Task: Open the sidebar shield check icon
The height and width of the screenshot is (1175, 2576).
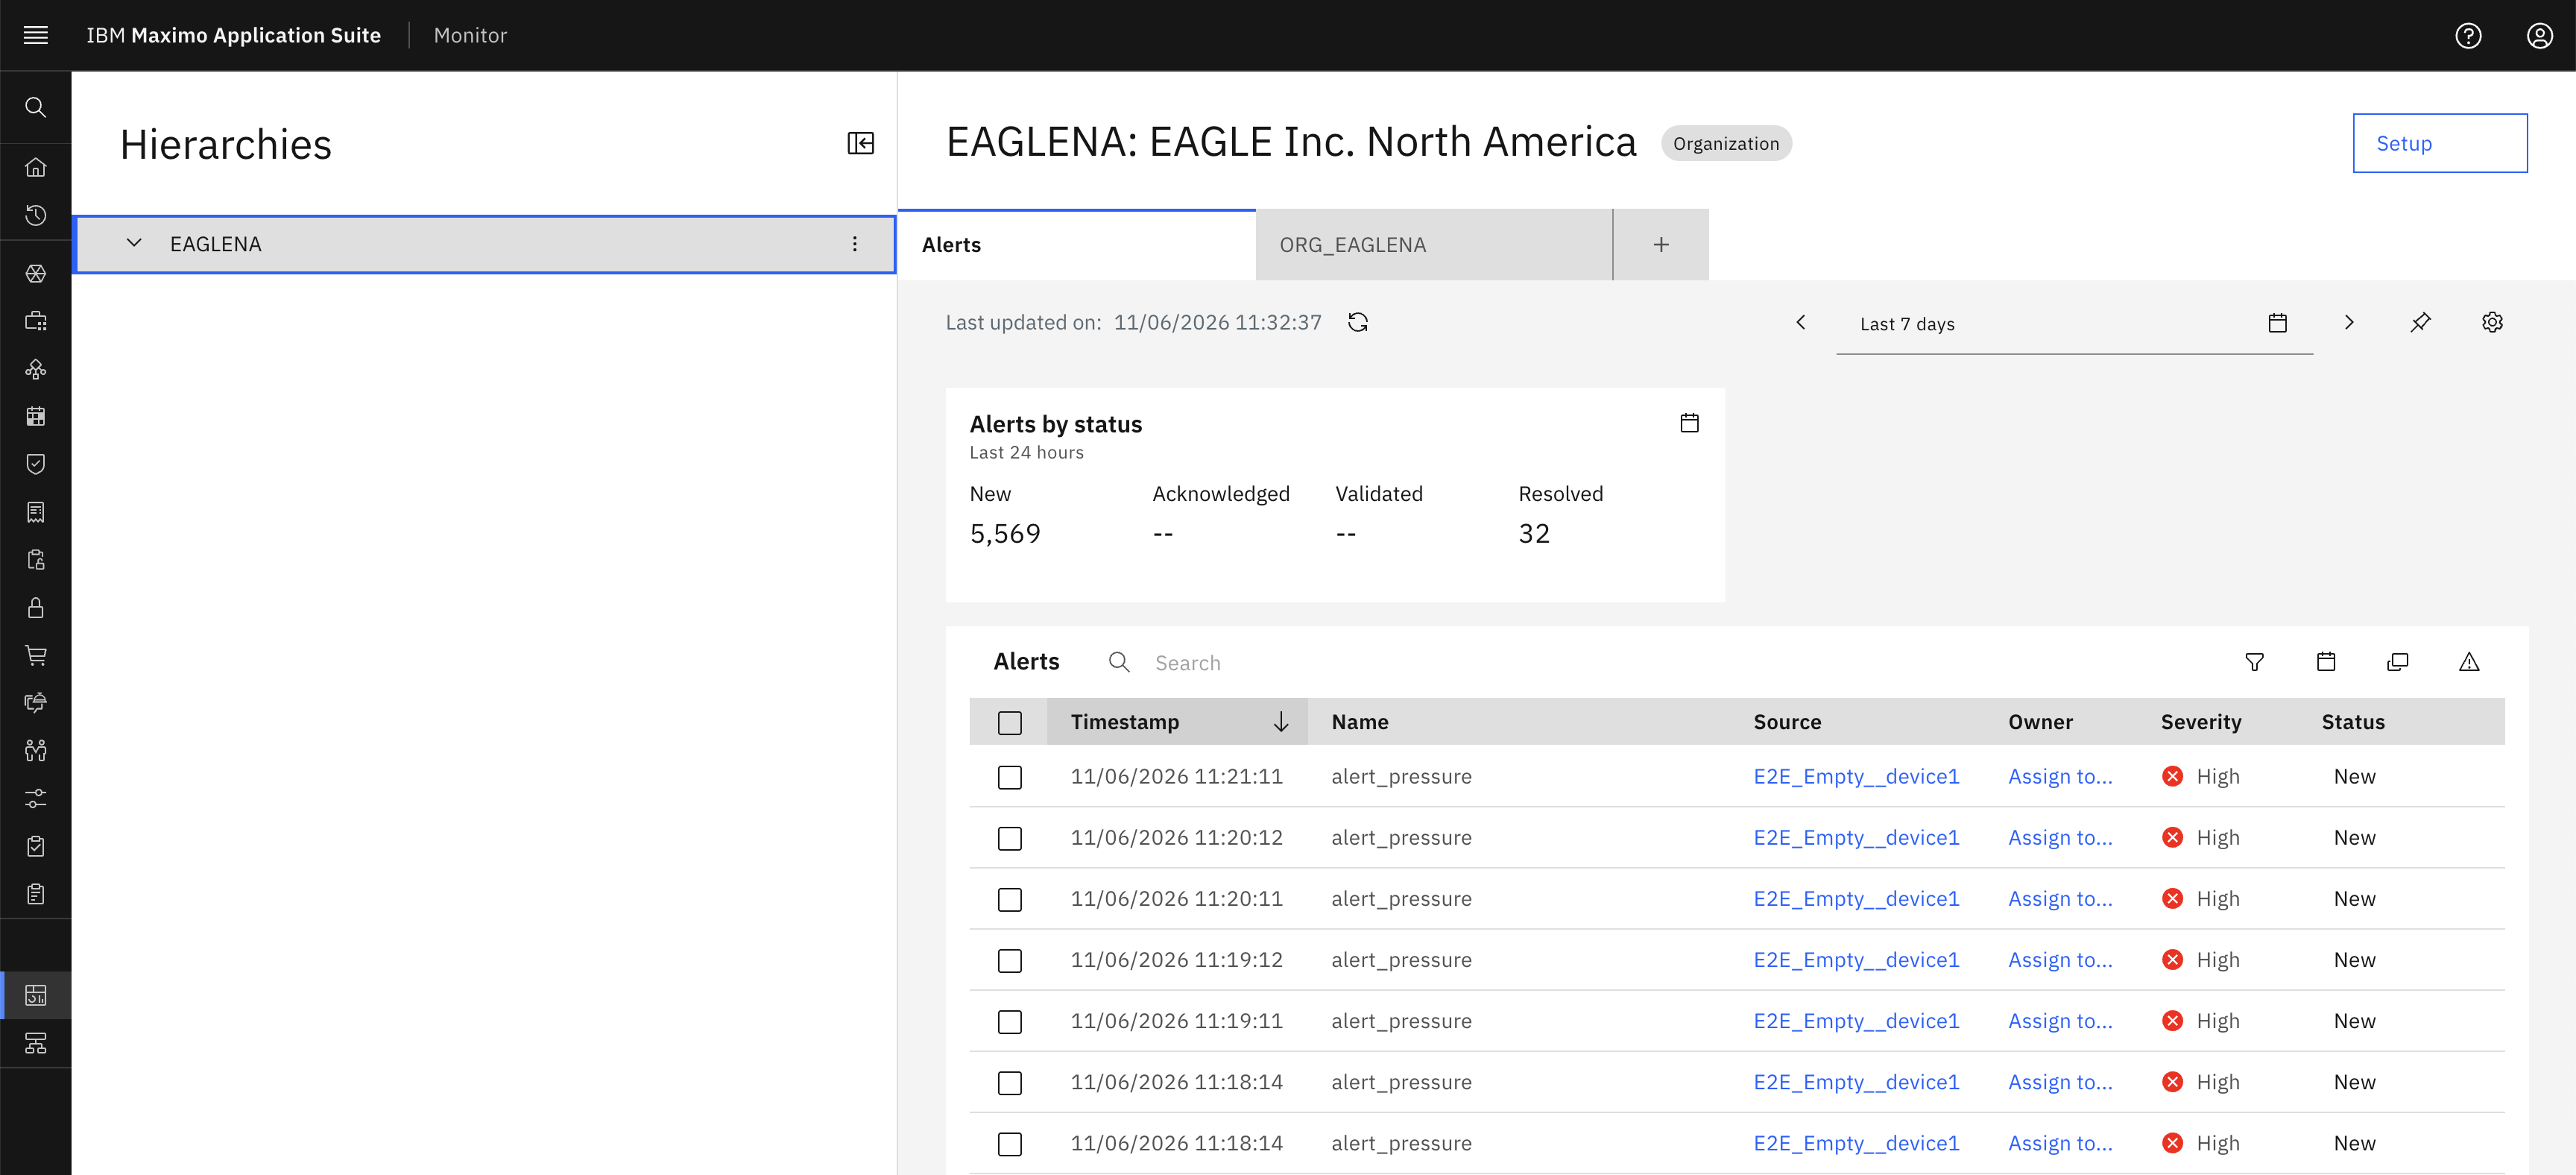Action: coord(36,463)
